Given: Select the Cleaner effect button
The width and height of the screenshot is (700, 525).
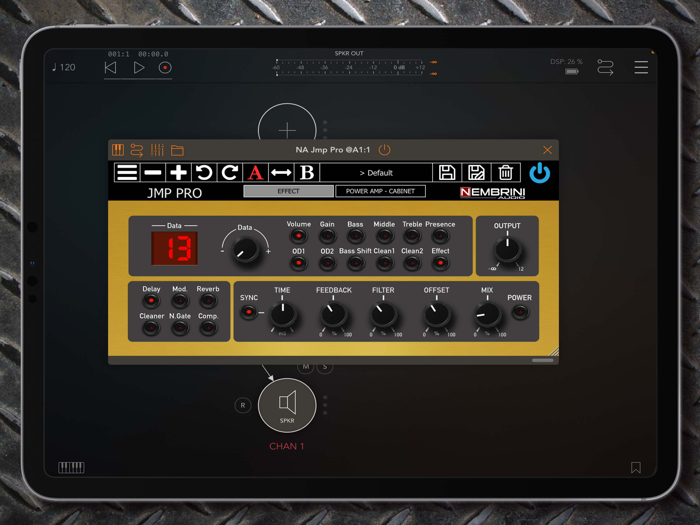Looking at the screenshot, I should pyautogui.click(x=151, y=328).
